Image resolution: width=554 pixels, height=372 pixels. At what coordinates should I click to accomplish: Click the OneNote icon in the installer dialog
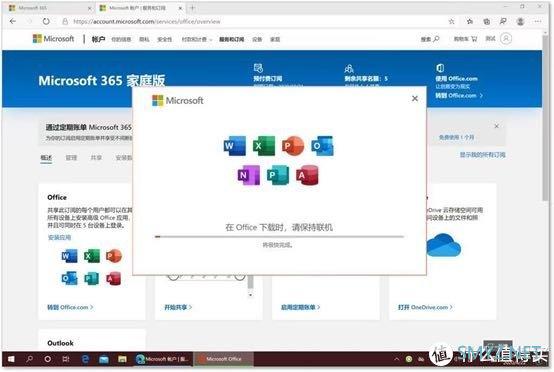coord(249,175)
